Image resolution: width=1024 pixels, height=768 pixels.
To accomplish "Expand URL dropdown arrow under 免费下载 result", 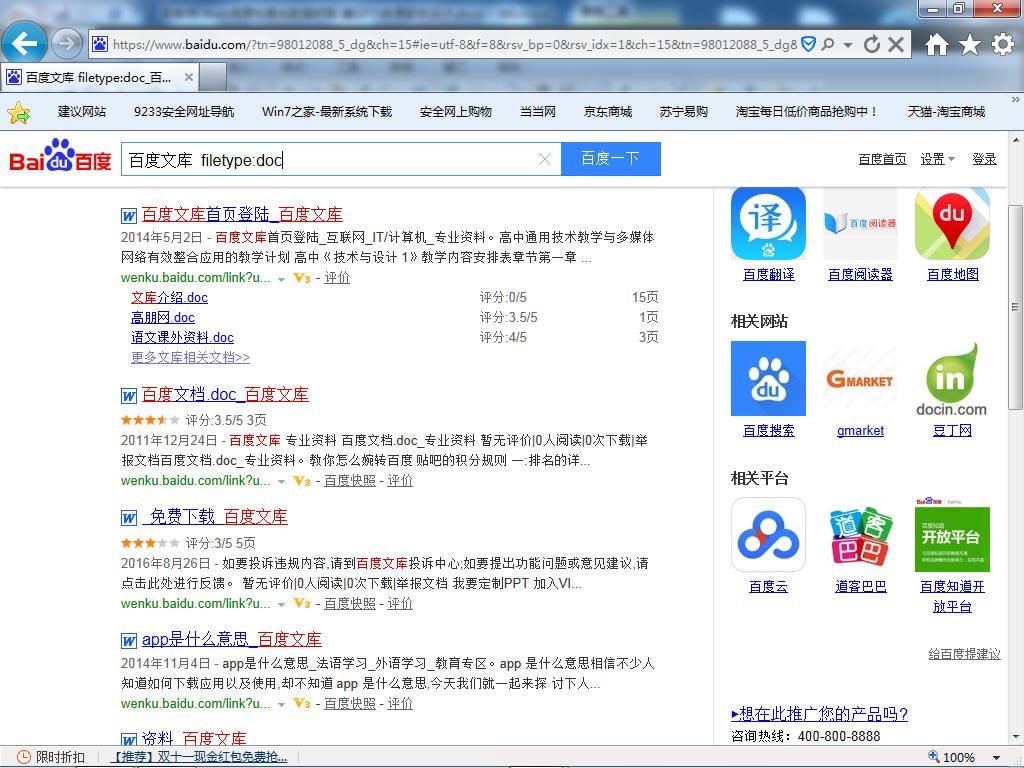I will (x=281, y=605).
